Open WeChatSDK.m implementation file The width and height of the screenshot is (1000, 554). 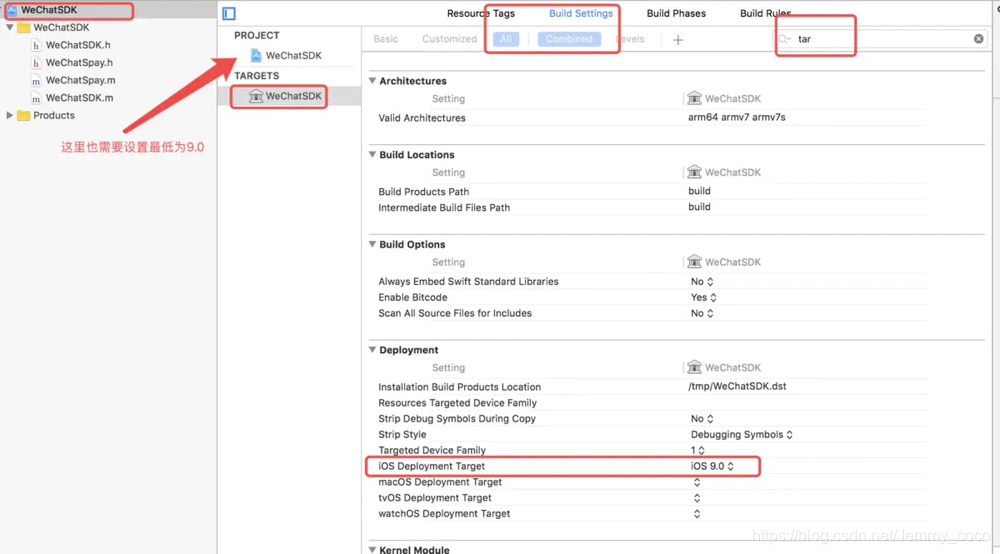79,98
